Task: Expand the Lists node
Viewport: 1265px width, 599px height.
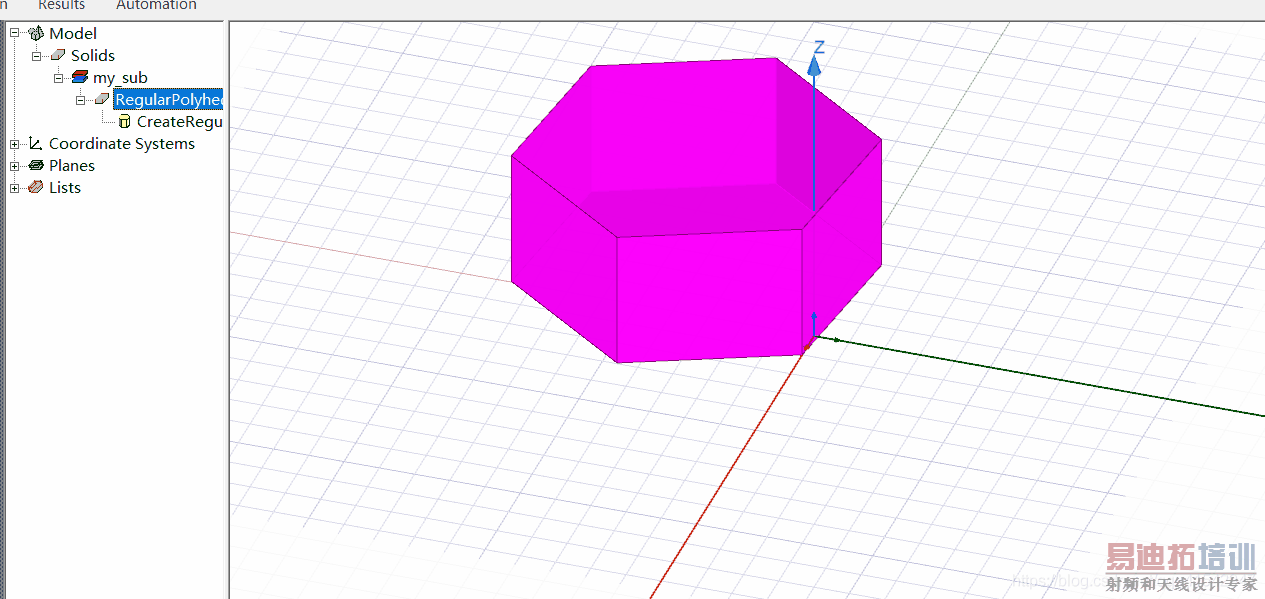Action: pos(15,187)
